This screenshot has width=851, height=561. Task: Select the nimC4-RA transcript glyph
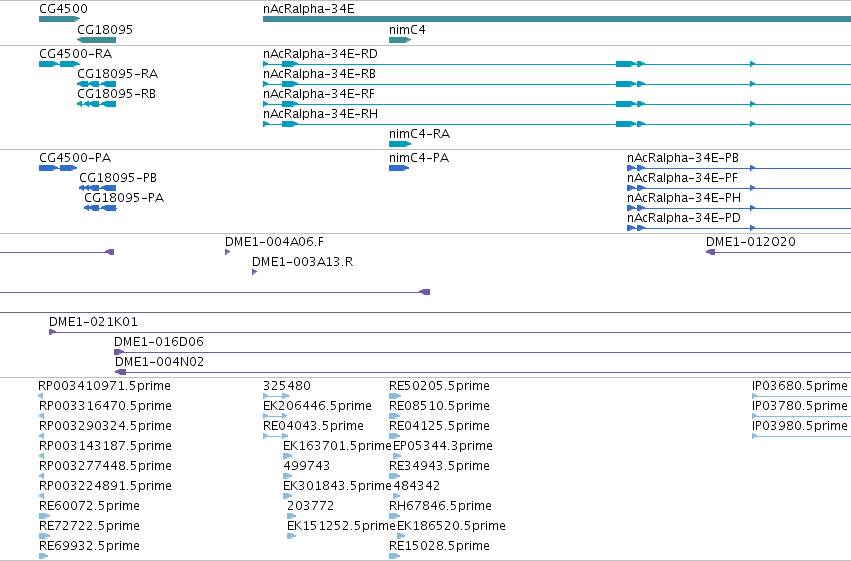pyautogui.click(x=400, y=144)
